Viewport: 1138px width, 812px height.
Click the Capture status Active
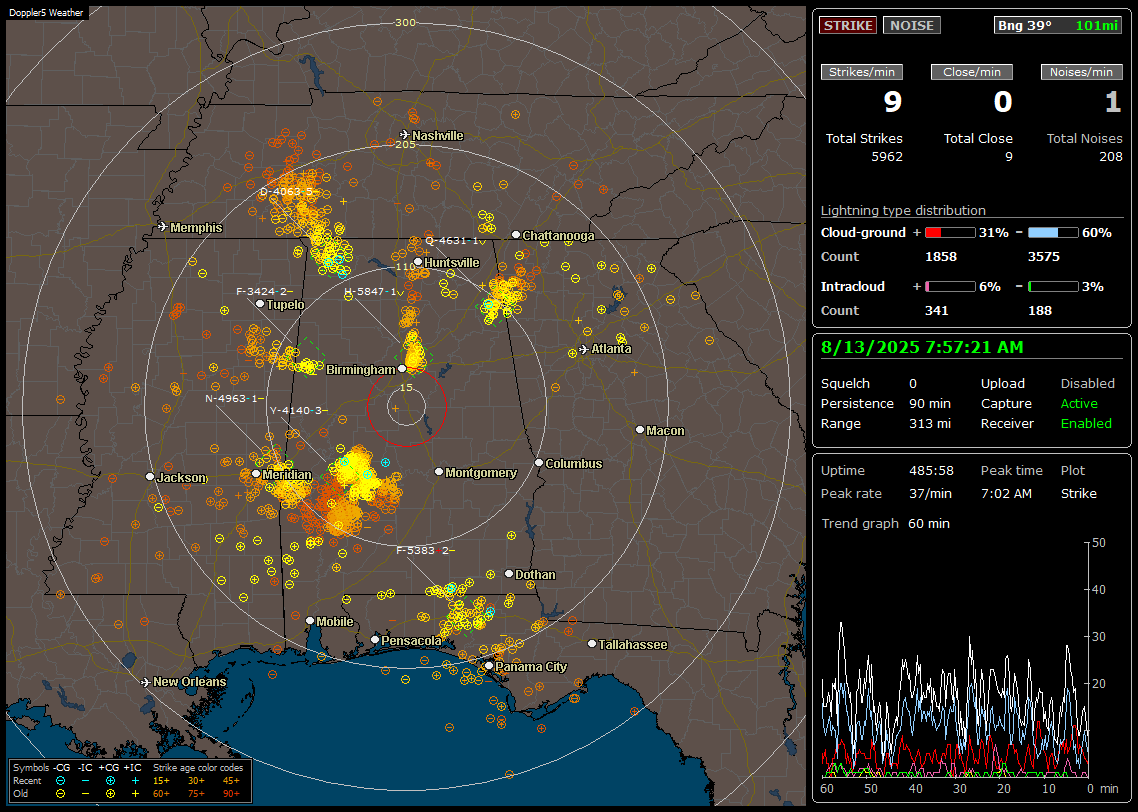[1078, 403]
